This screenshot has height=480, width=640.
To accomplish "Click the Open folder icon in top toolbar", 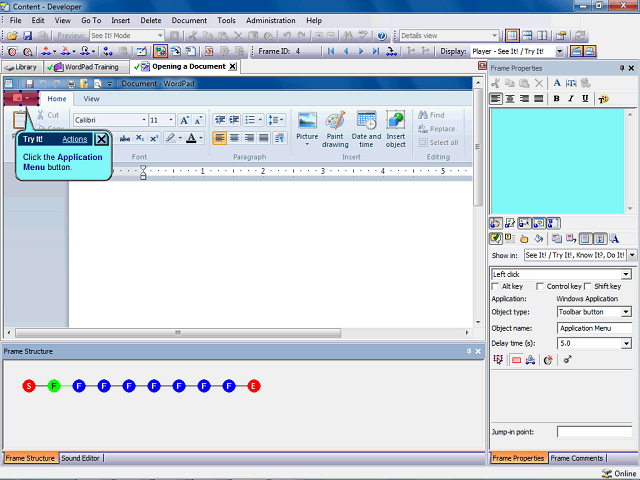I will (13, 36).
